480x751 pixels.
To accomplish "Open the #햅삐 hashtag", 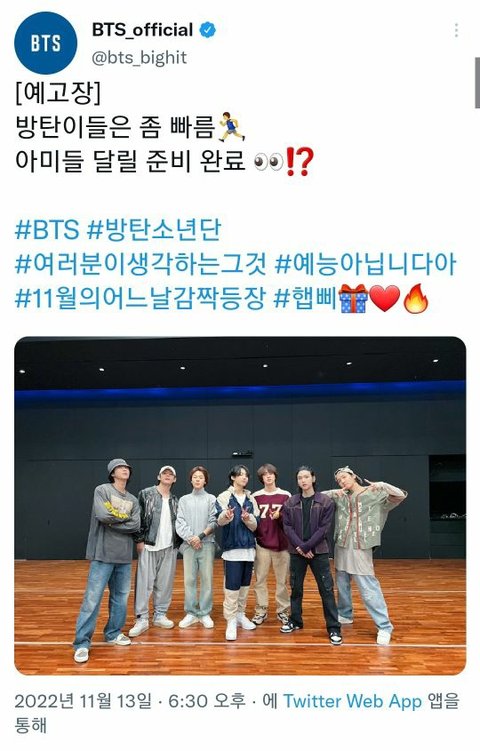I will click(x=305, y=298).
